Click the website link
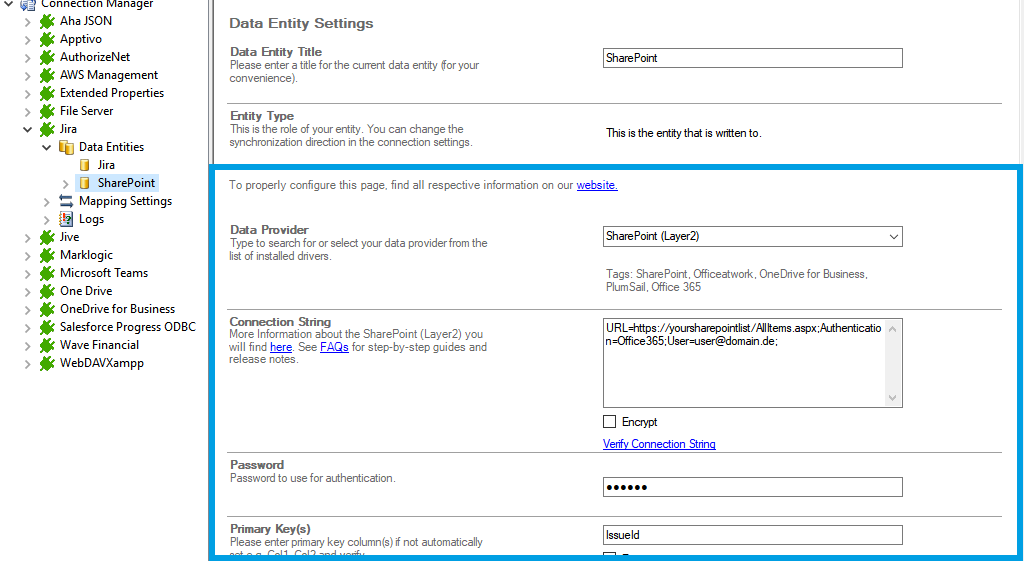 (x=597, y=185)
